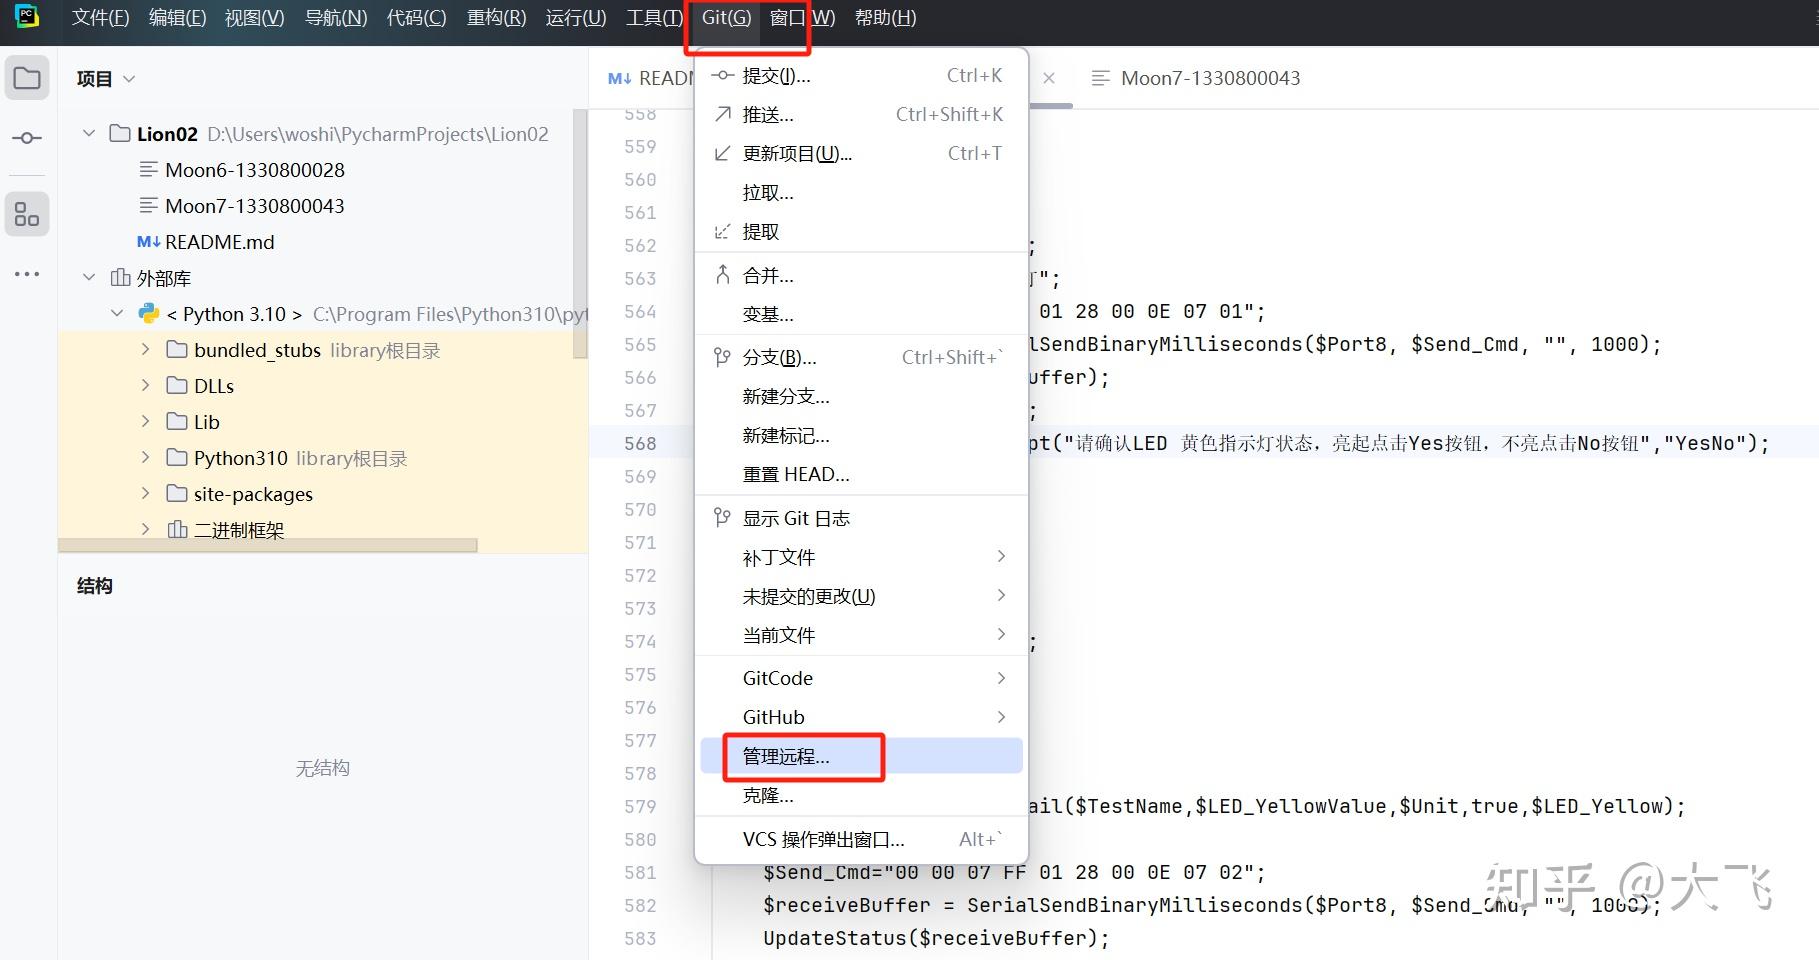The image size is (1819, 960).
Task: Click the Python logo beside Python 3.10
Action: coord(148,313)
